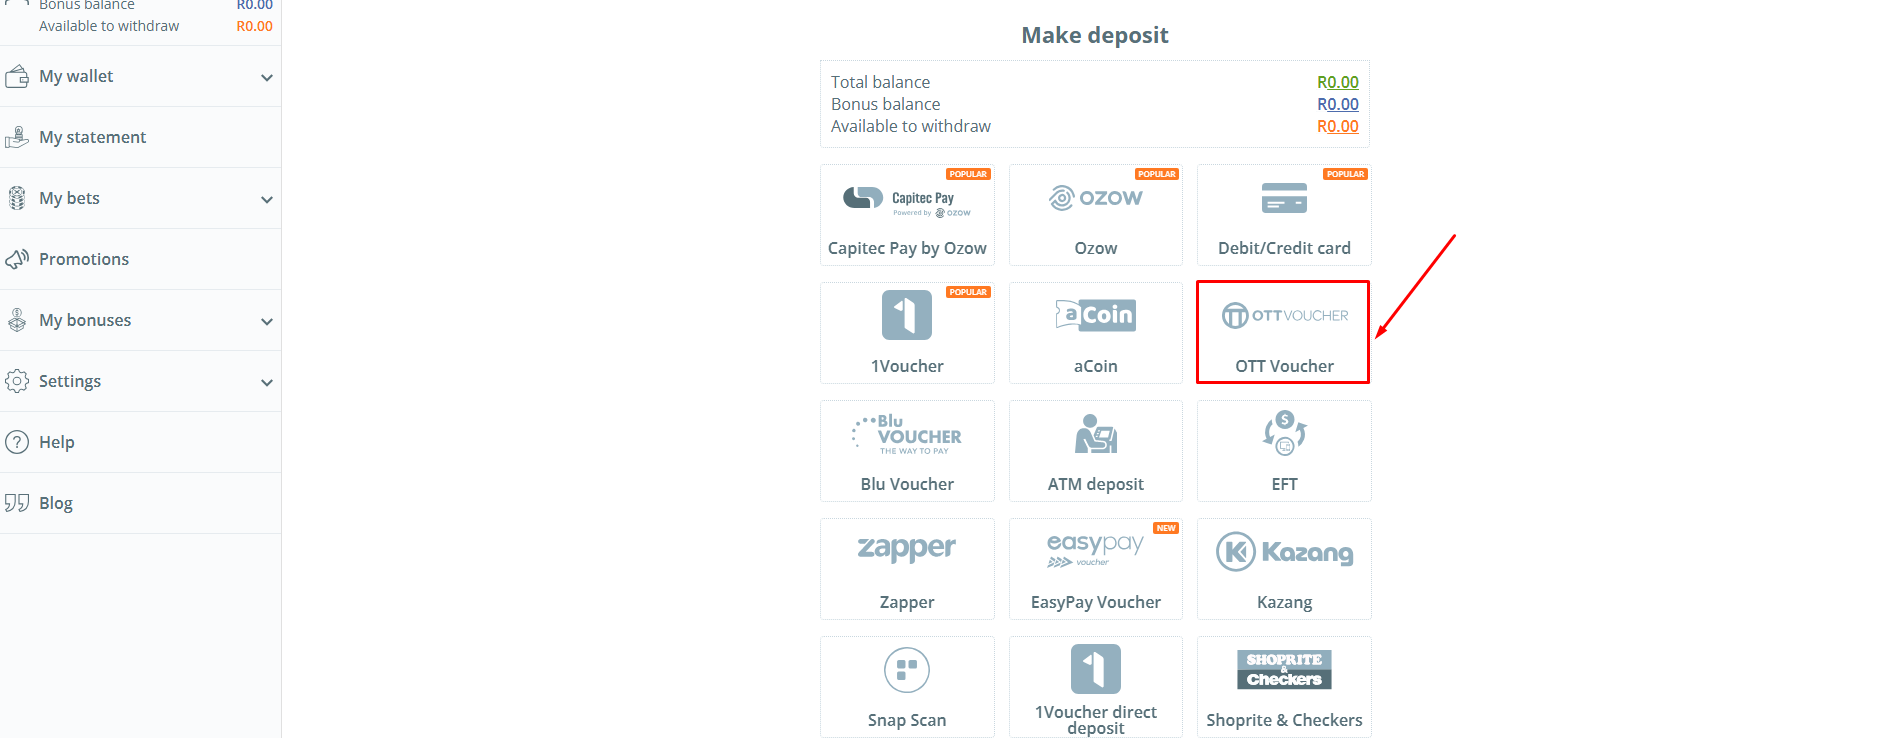The image size is (1879, 738).
Task: Open the OTT Voucher deposit option
Action: (x=1283, y=332)
